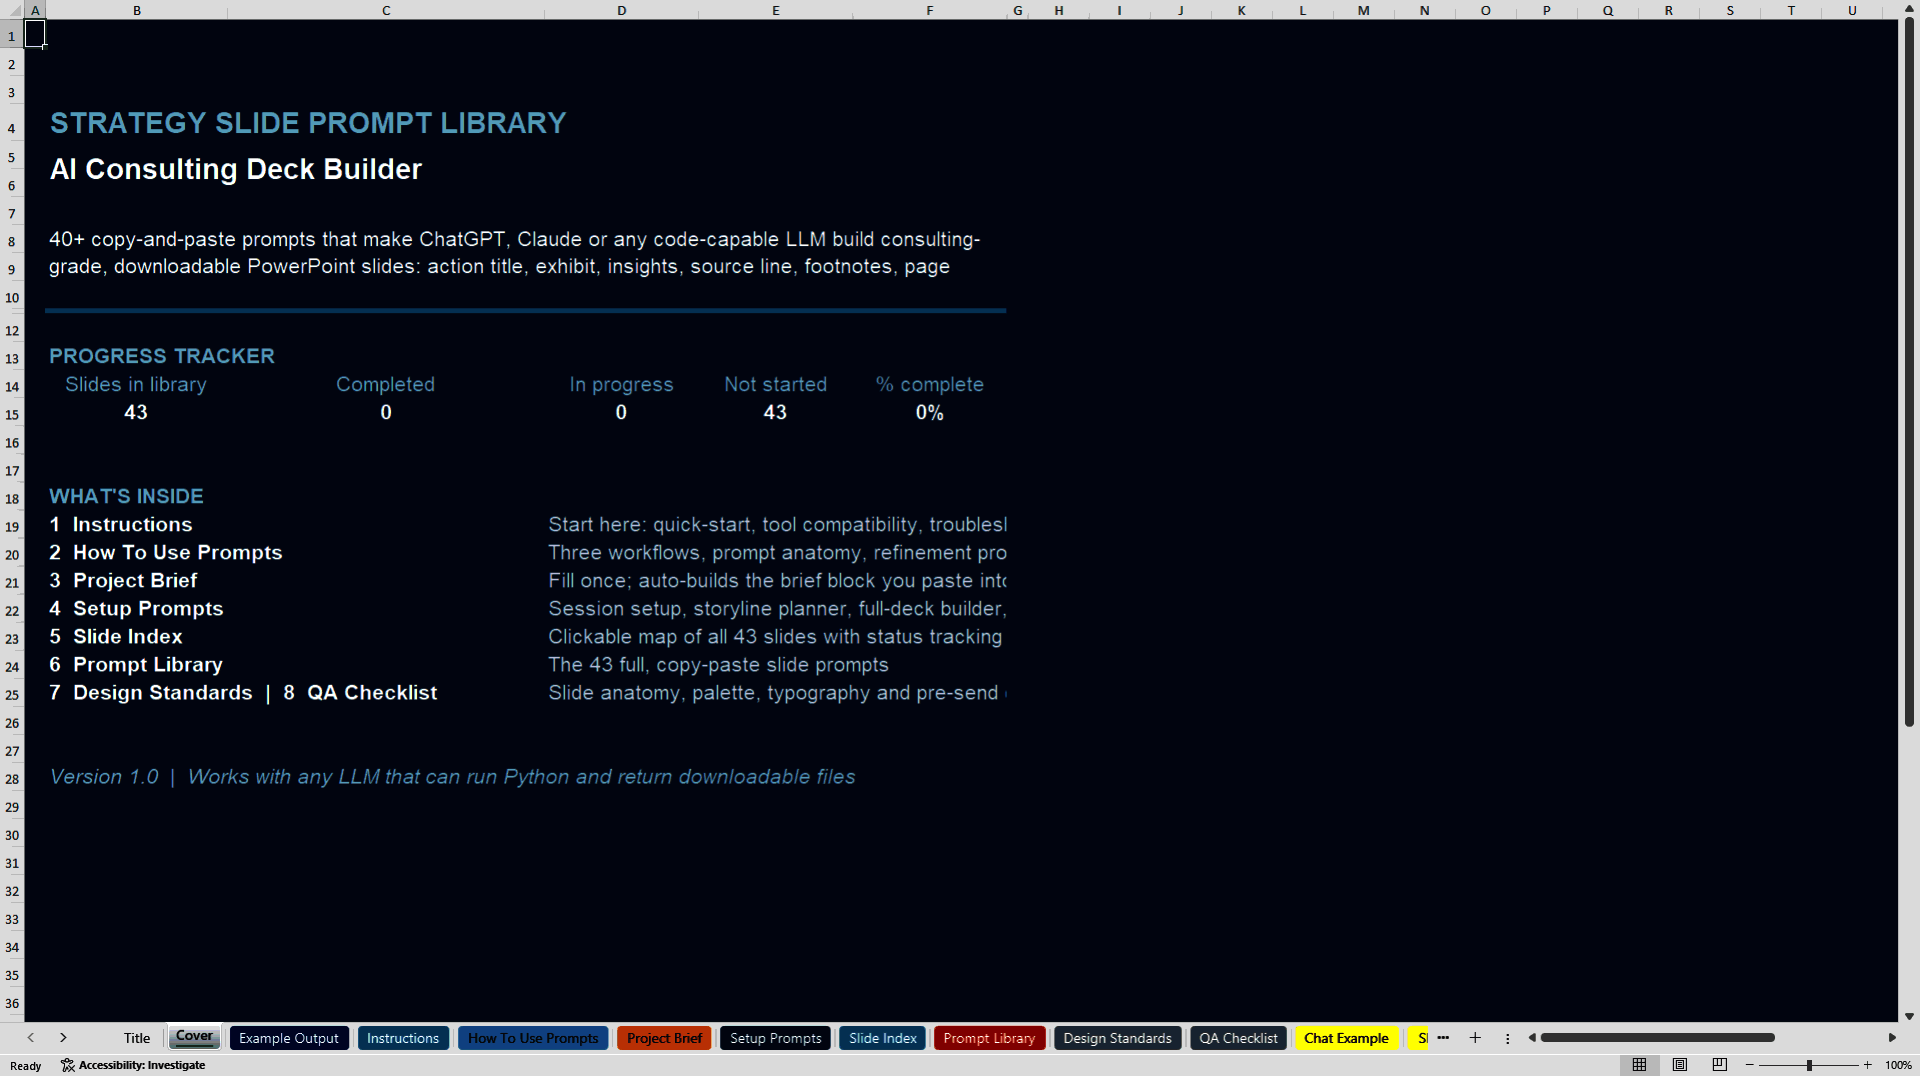Click '6 Prompt Library' cell text
The image size is (1920, 1076).
(x=136, y=664)
